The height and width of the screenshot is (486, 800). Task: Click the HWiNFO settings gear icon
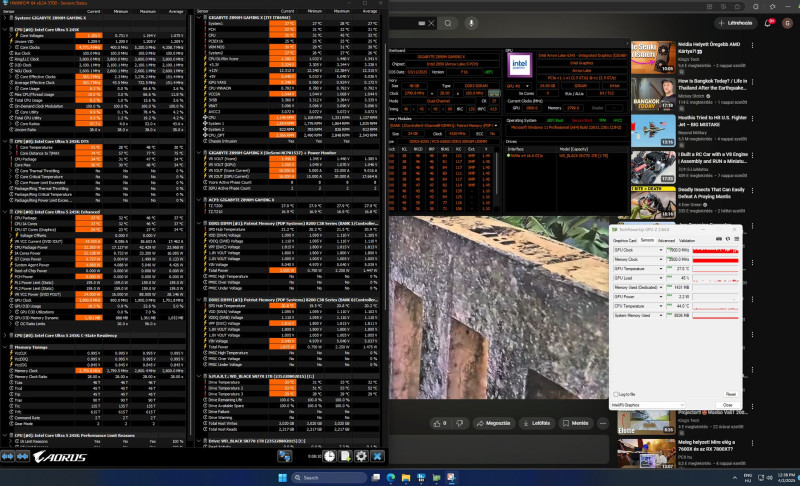pos(361,456)
